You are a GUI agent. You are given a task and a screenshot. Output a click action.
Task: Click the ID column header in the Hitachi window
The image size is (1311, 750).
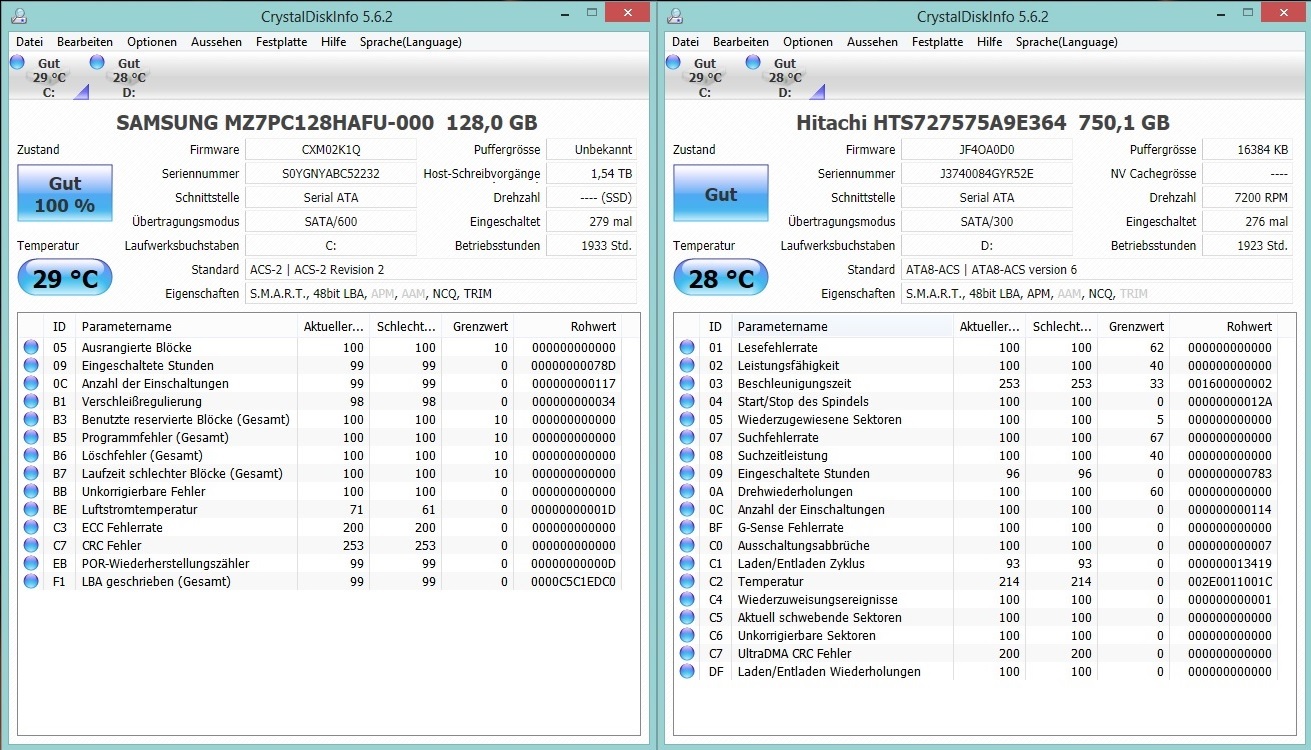point(716,326)
